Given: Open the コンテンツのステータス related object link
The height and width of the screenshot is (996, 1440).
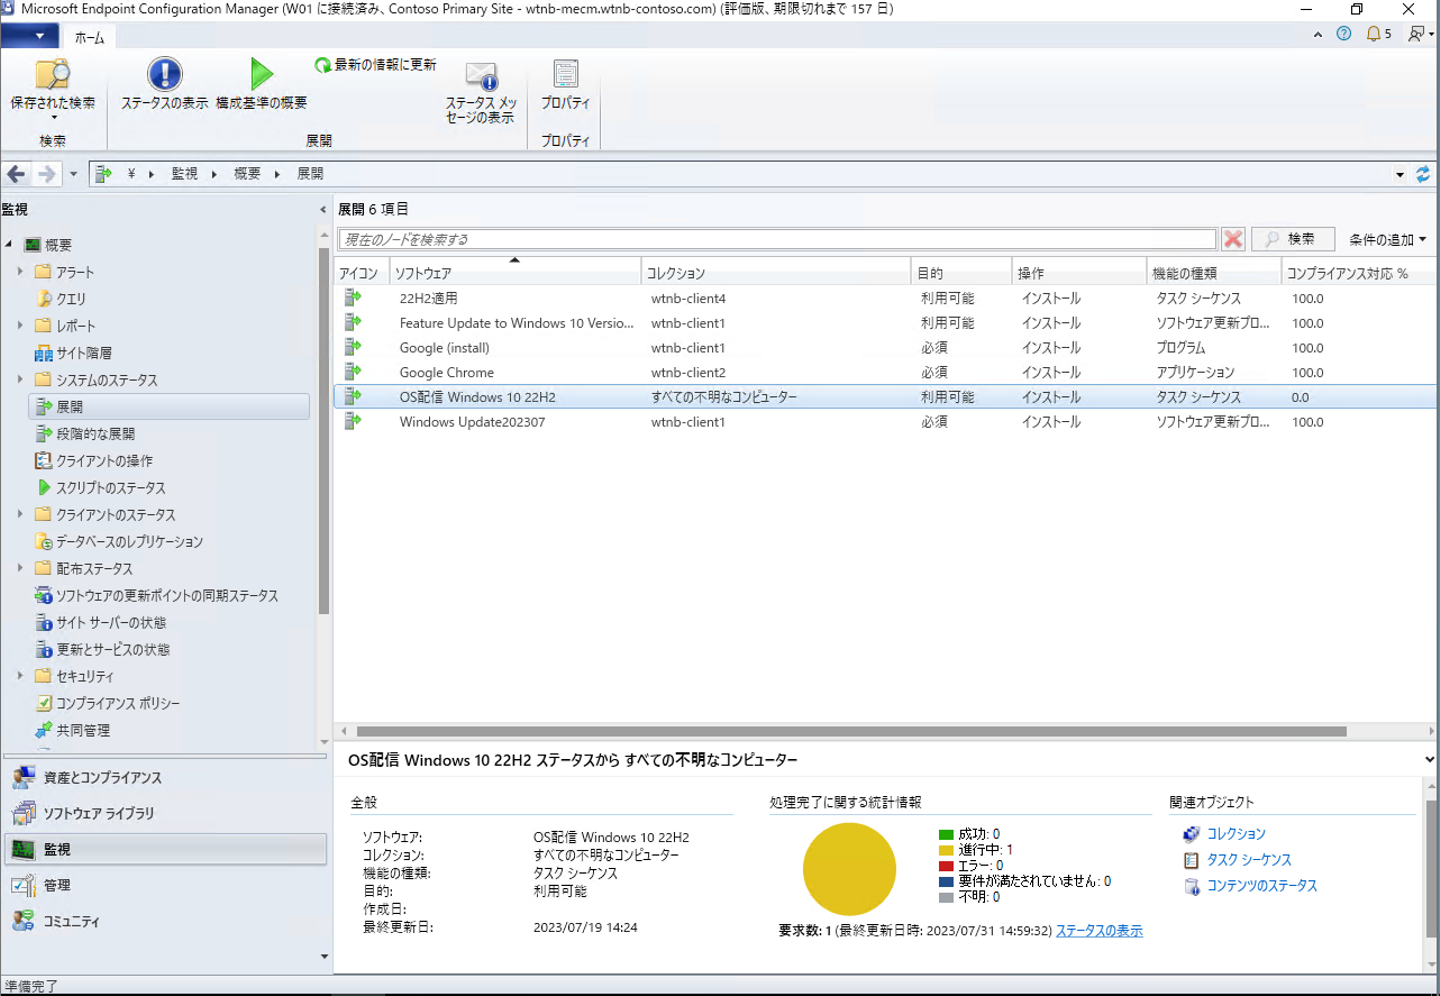Looking at the screenshot, I should pyautogui.click(x=1262, y=886).
